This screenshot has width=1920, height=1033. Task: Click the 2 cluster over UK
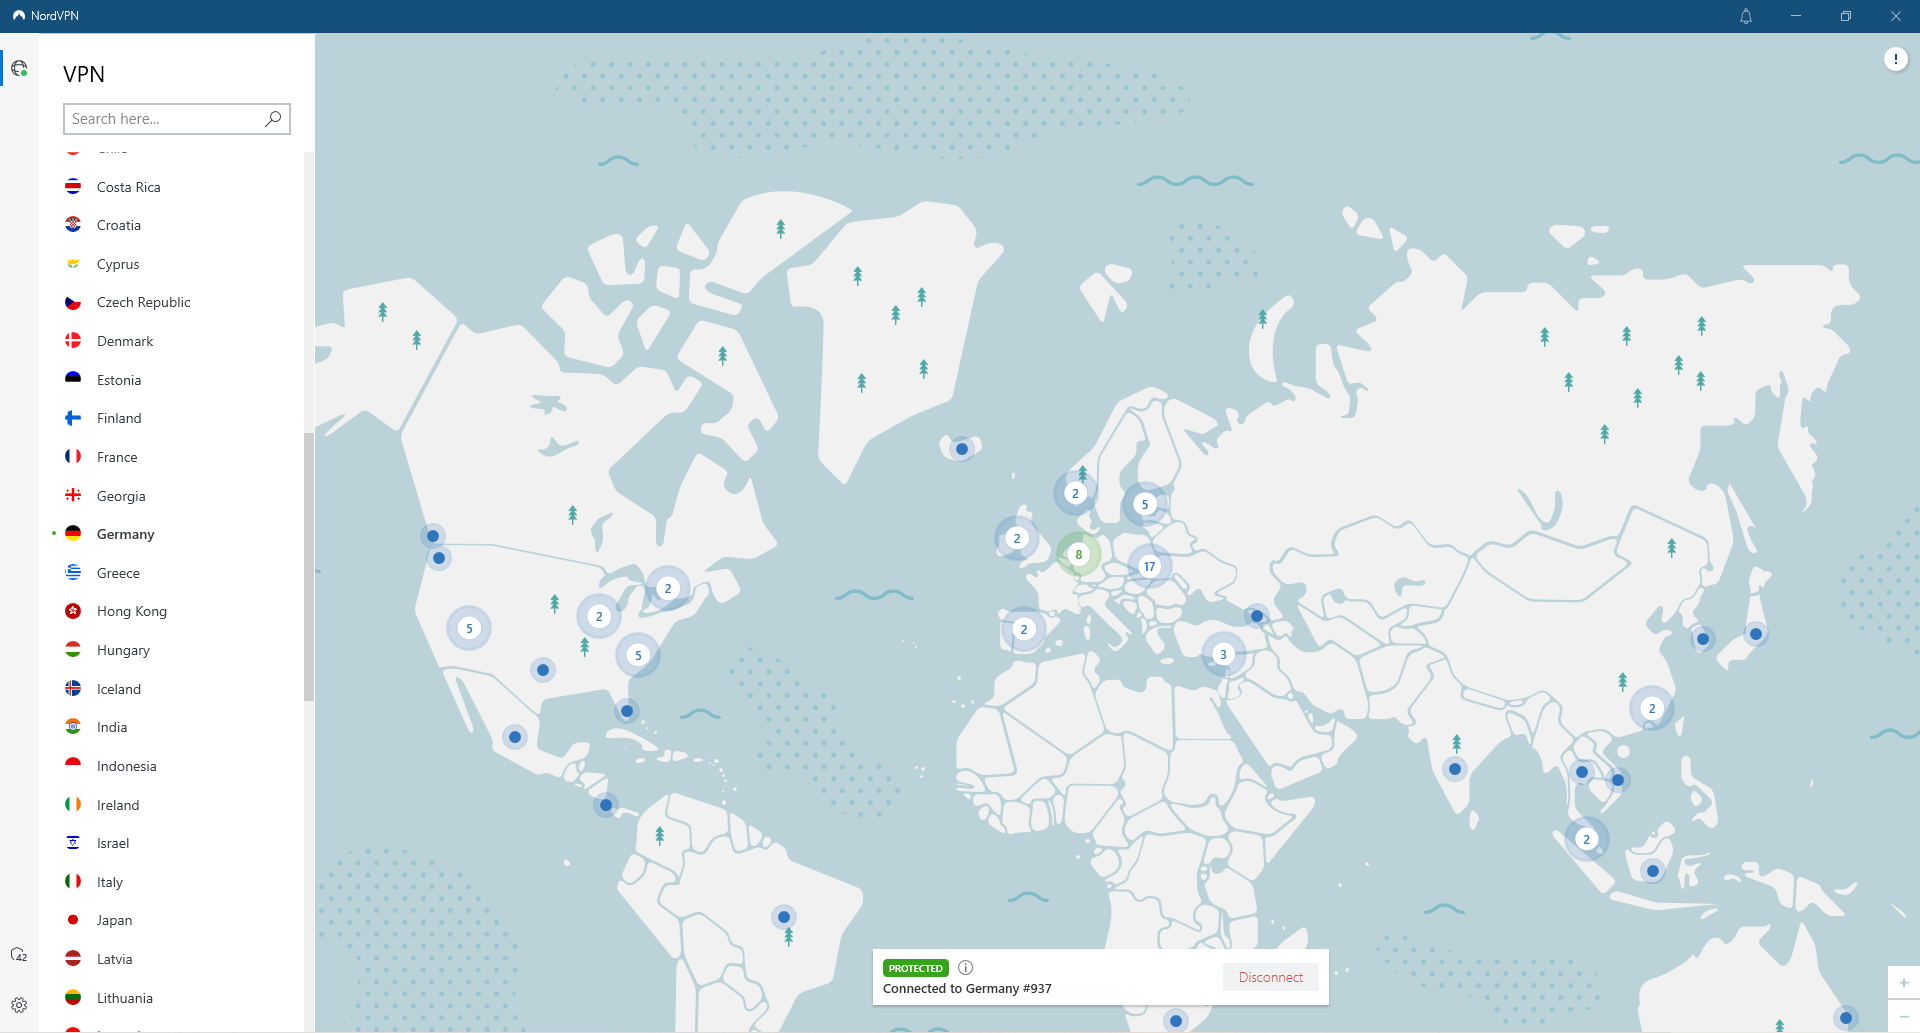[x=1017, y=538]
